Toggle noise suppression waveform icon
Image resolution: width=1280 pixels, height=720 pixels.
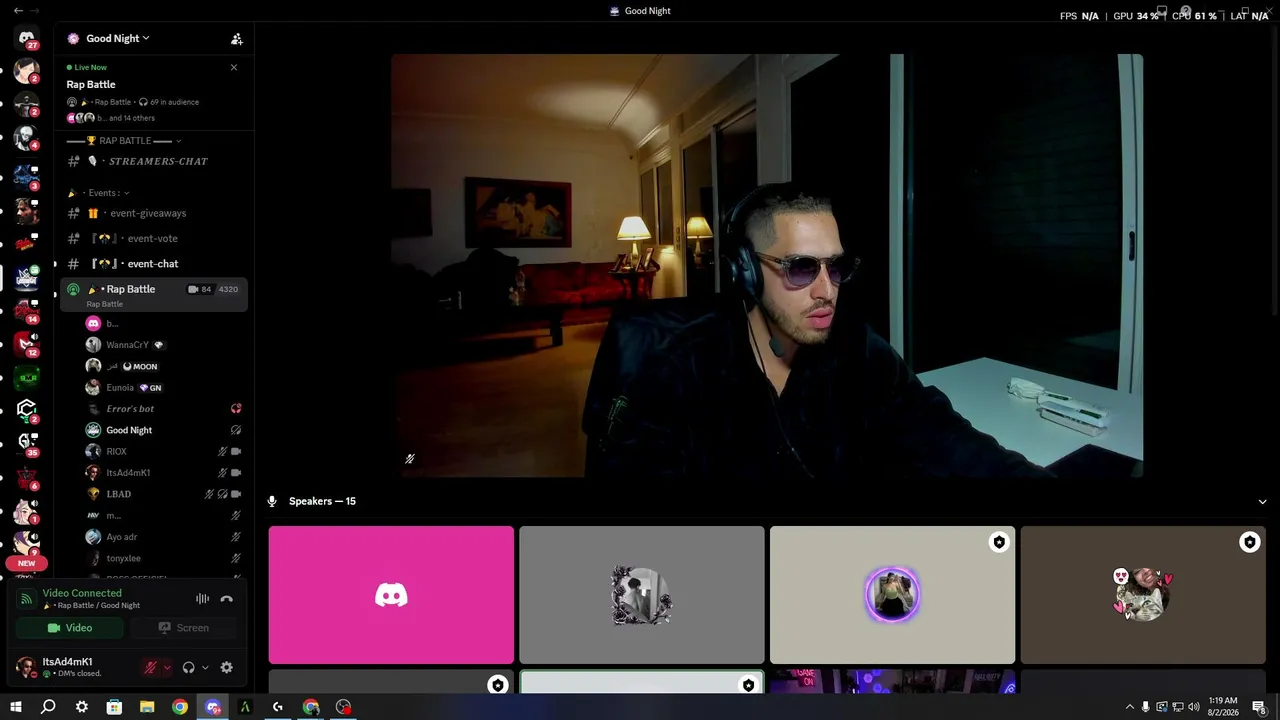pos(202,599)
